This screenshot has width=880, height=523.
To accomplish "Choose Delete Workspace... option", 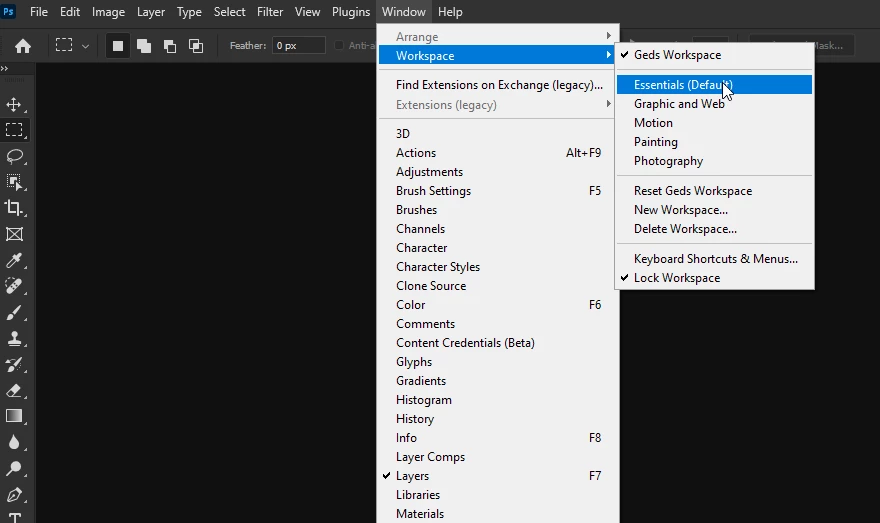I will coord(714,229).
